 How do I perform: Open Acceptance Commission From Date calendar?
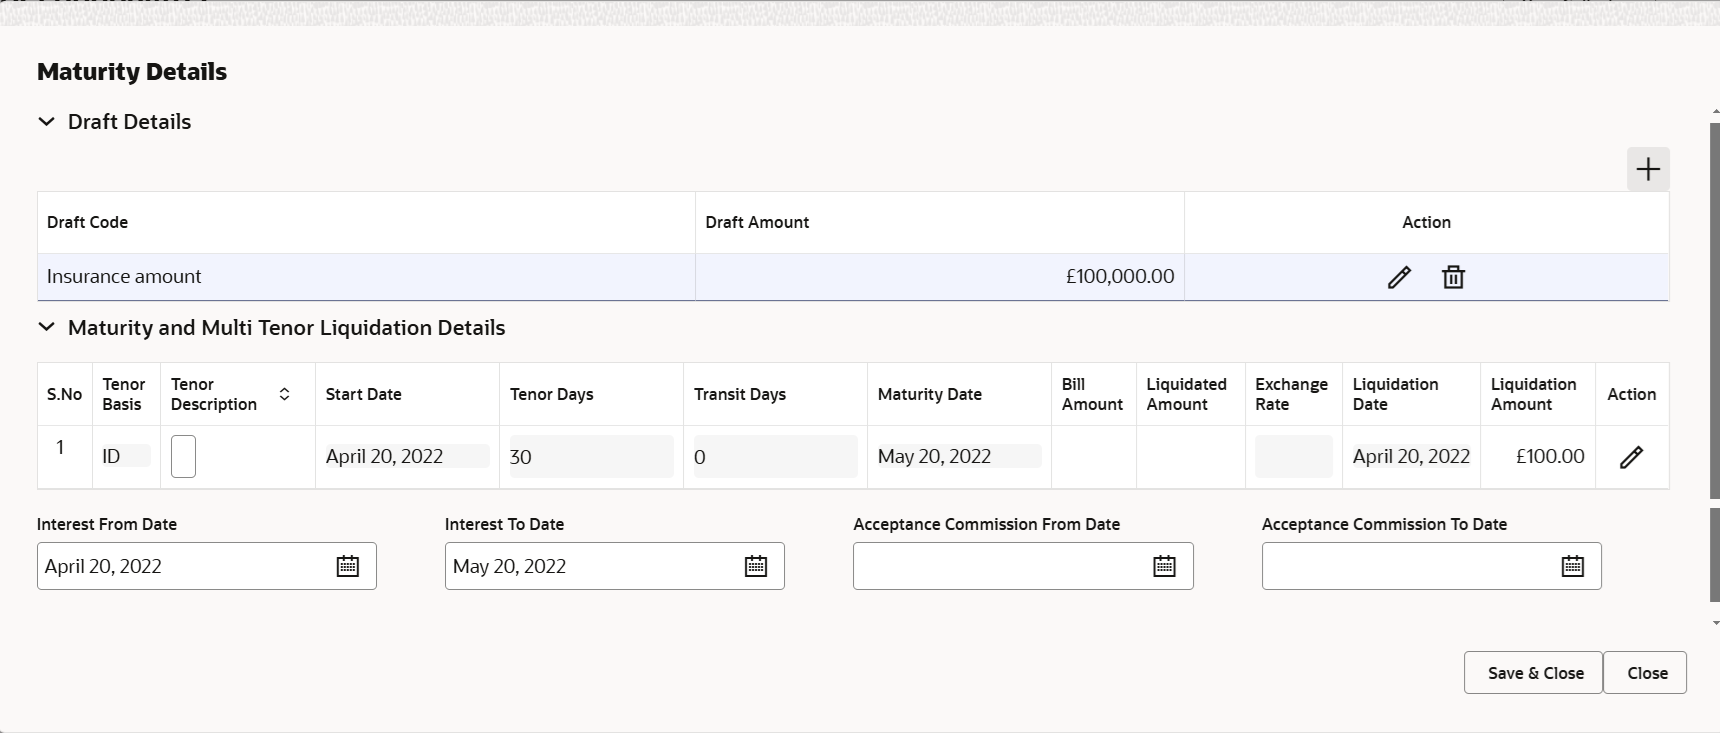pyautogui.click(x=1165, y=566)
